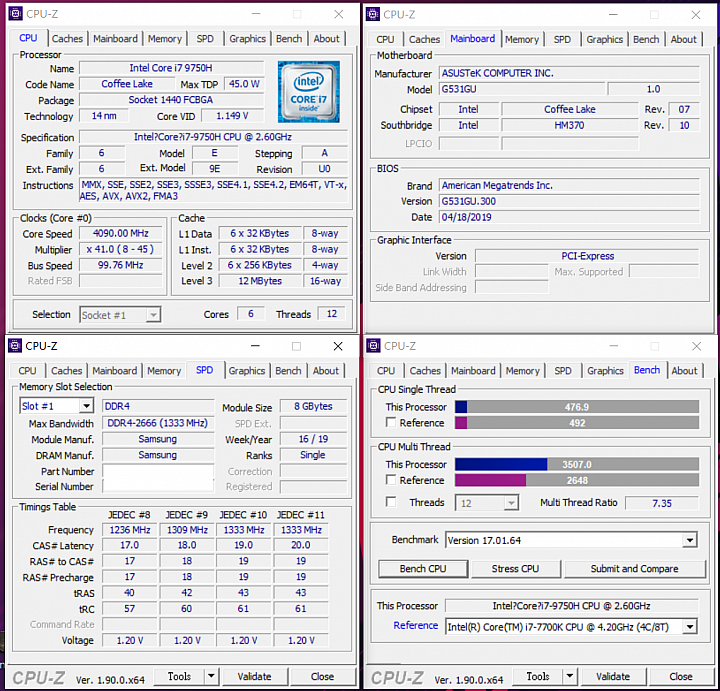The image size is (720, 691).
Task: Click the CPU-Z app icon in the CPU window title bar
Action: point(15,14)
